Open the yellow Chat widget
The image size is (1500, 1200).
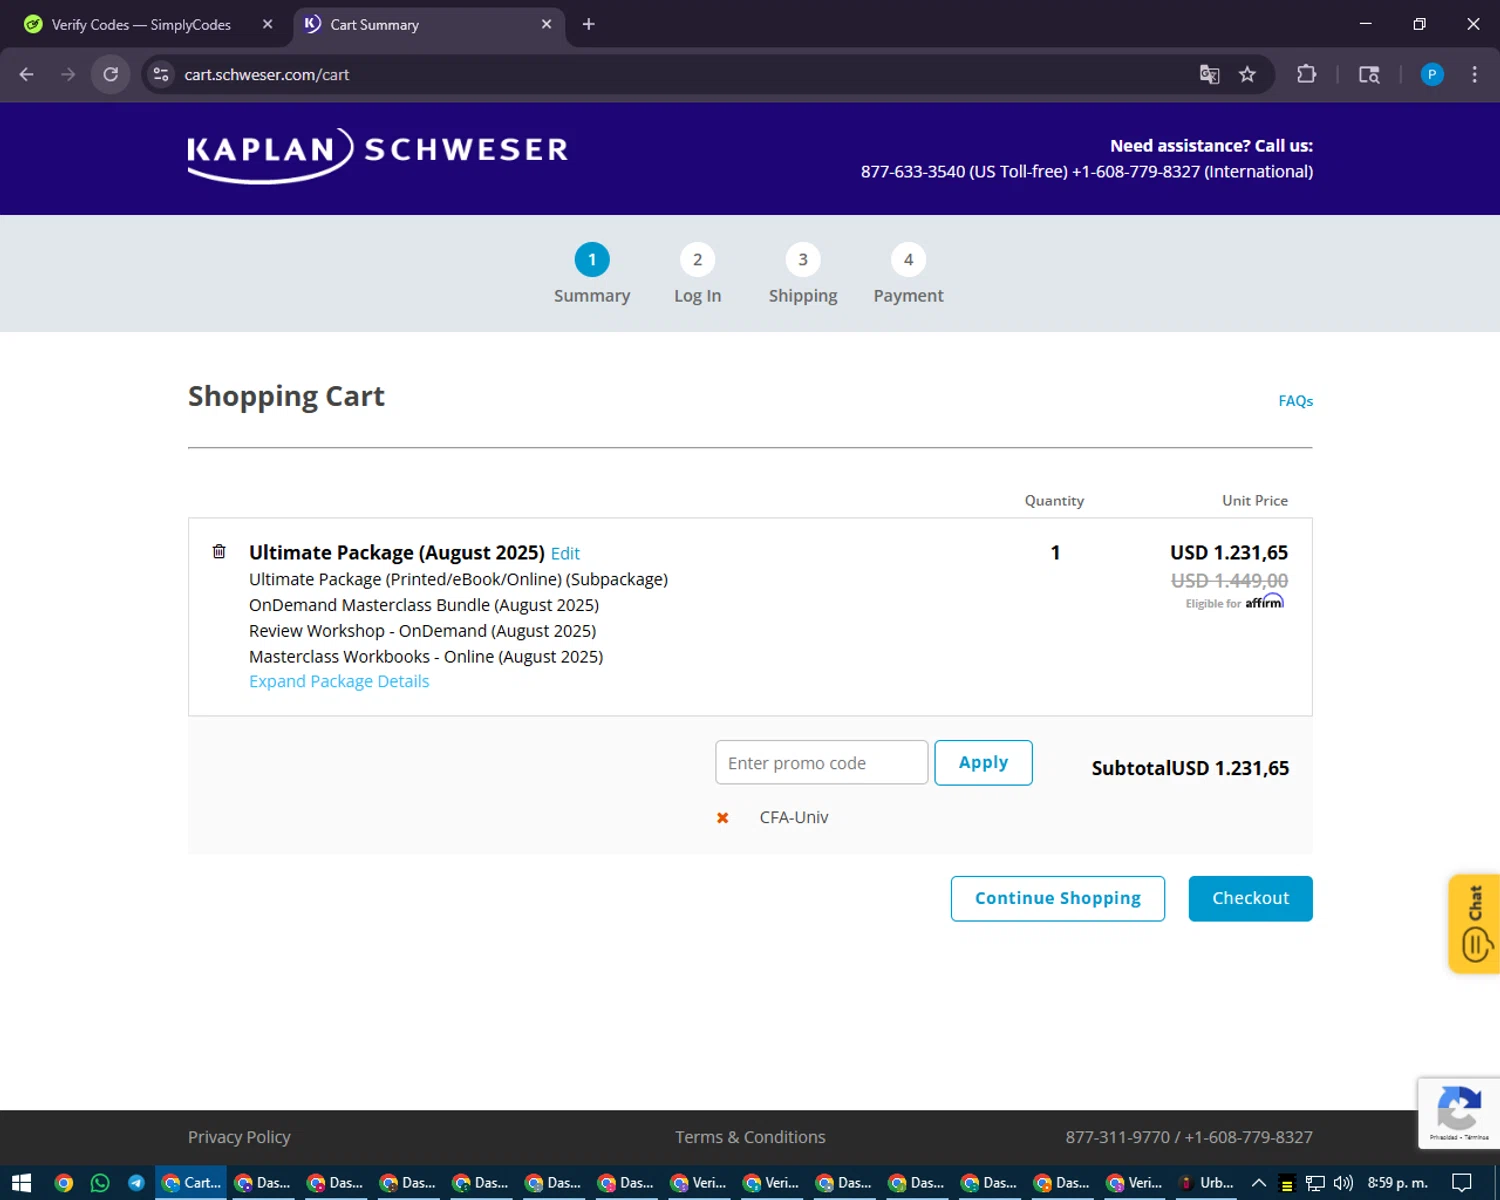[x=1474, y=923]
